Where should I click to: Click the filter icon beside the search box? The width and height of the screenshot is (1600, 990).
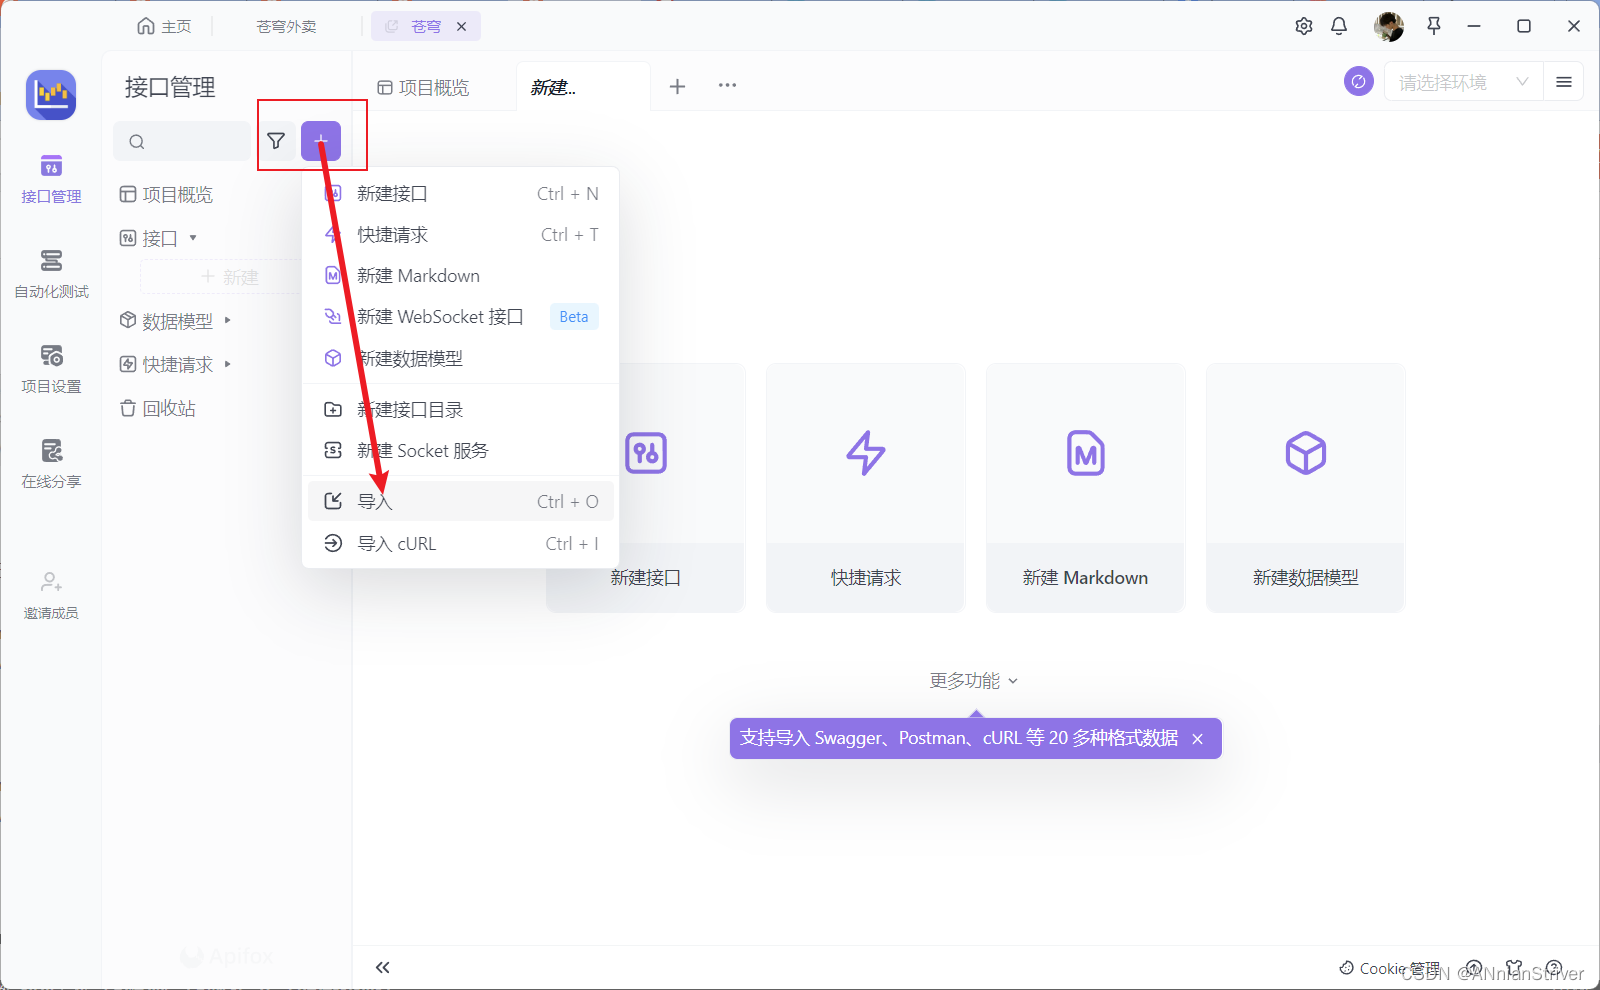(276, 141)
